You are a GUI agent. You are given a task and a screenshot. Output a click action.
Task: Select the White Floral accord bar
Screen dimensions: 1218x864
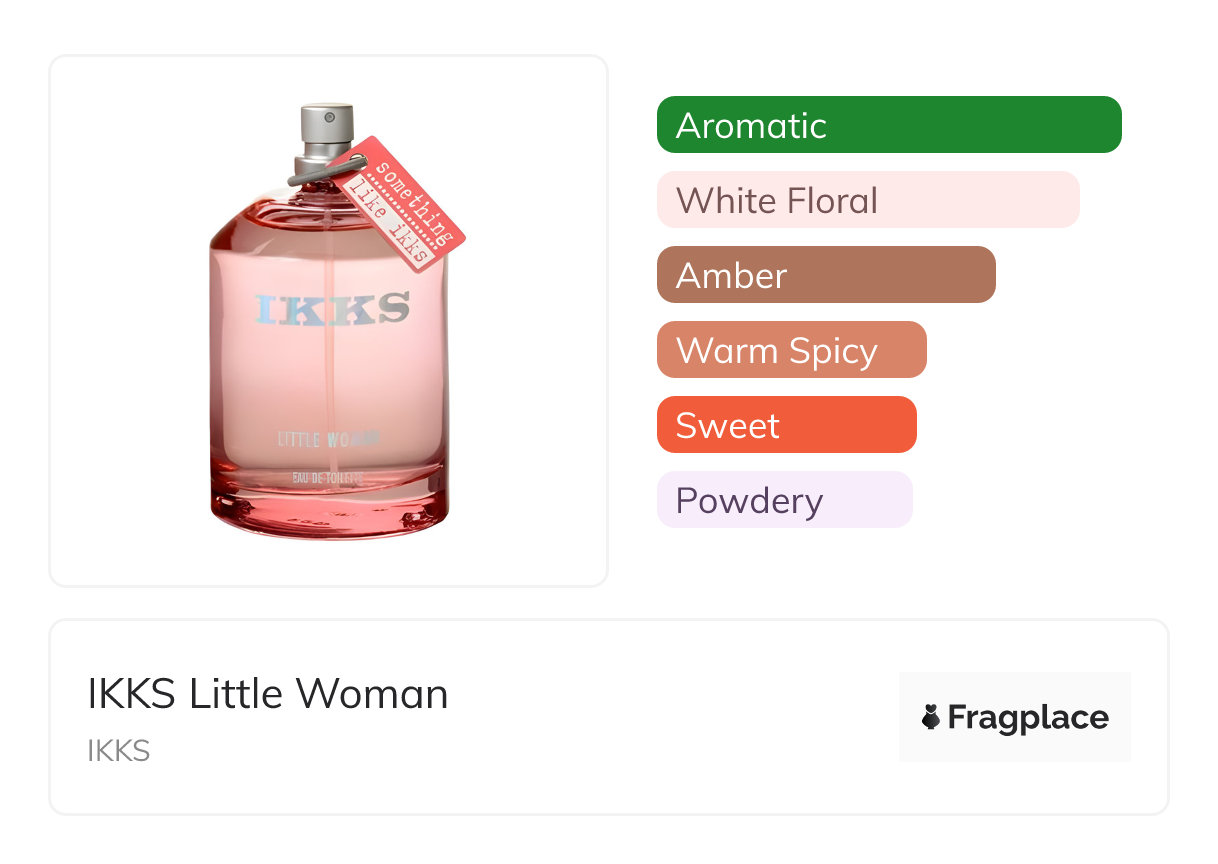(x=867, y=200)
